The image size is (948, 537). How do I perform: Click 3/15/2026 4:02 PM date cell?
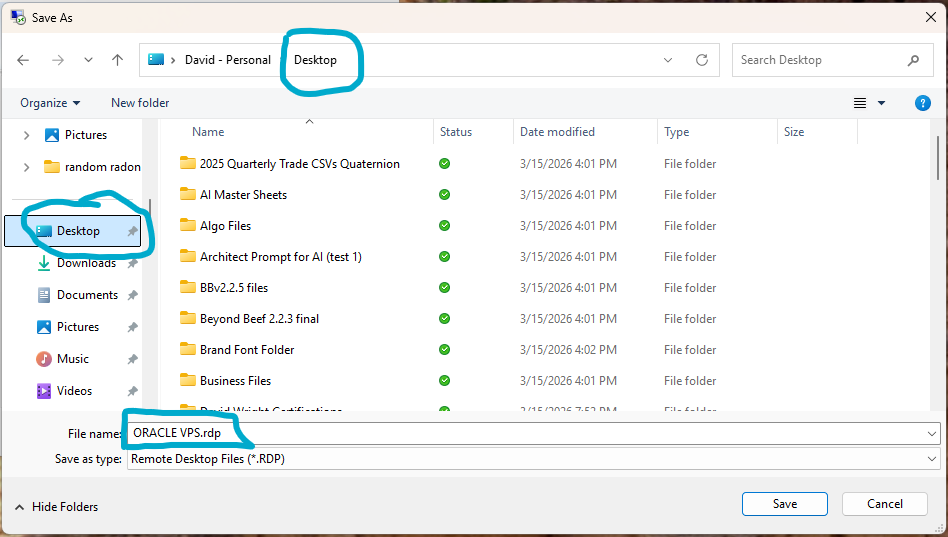pyautogui.click(x=568, y=350)
